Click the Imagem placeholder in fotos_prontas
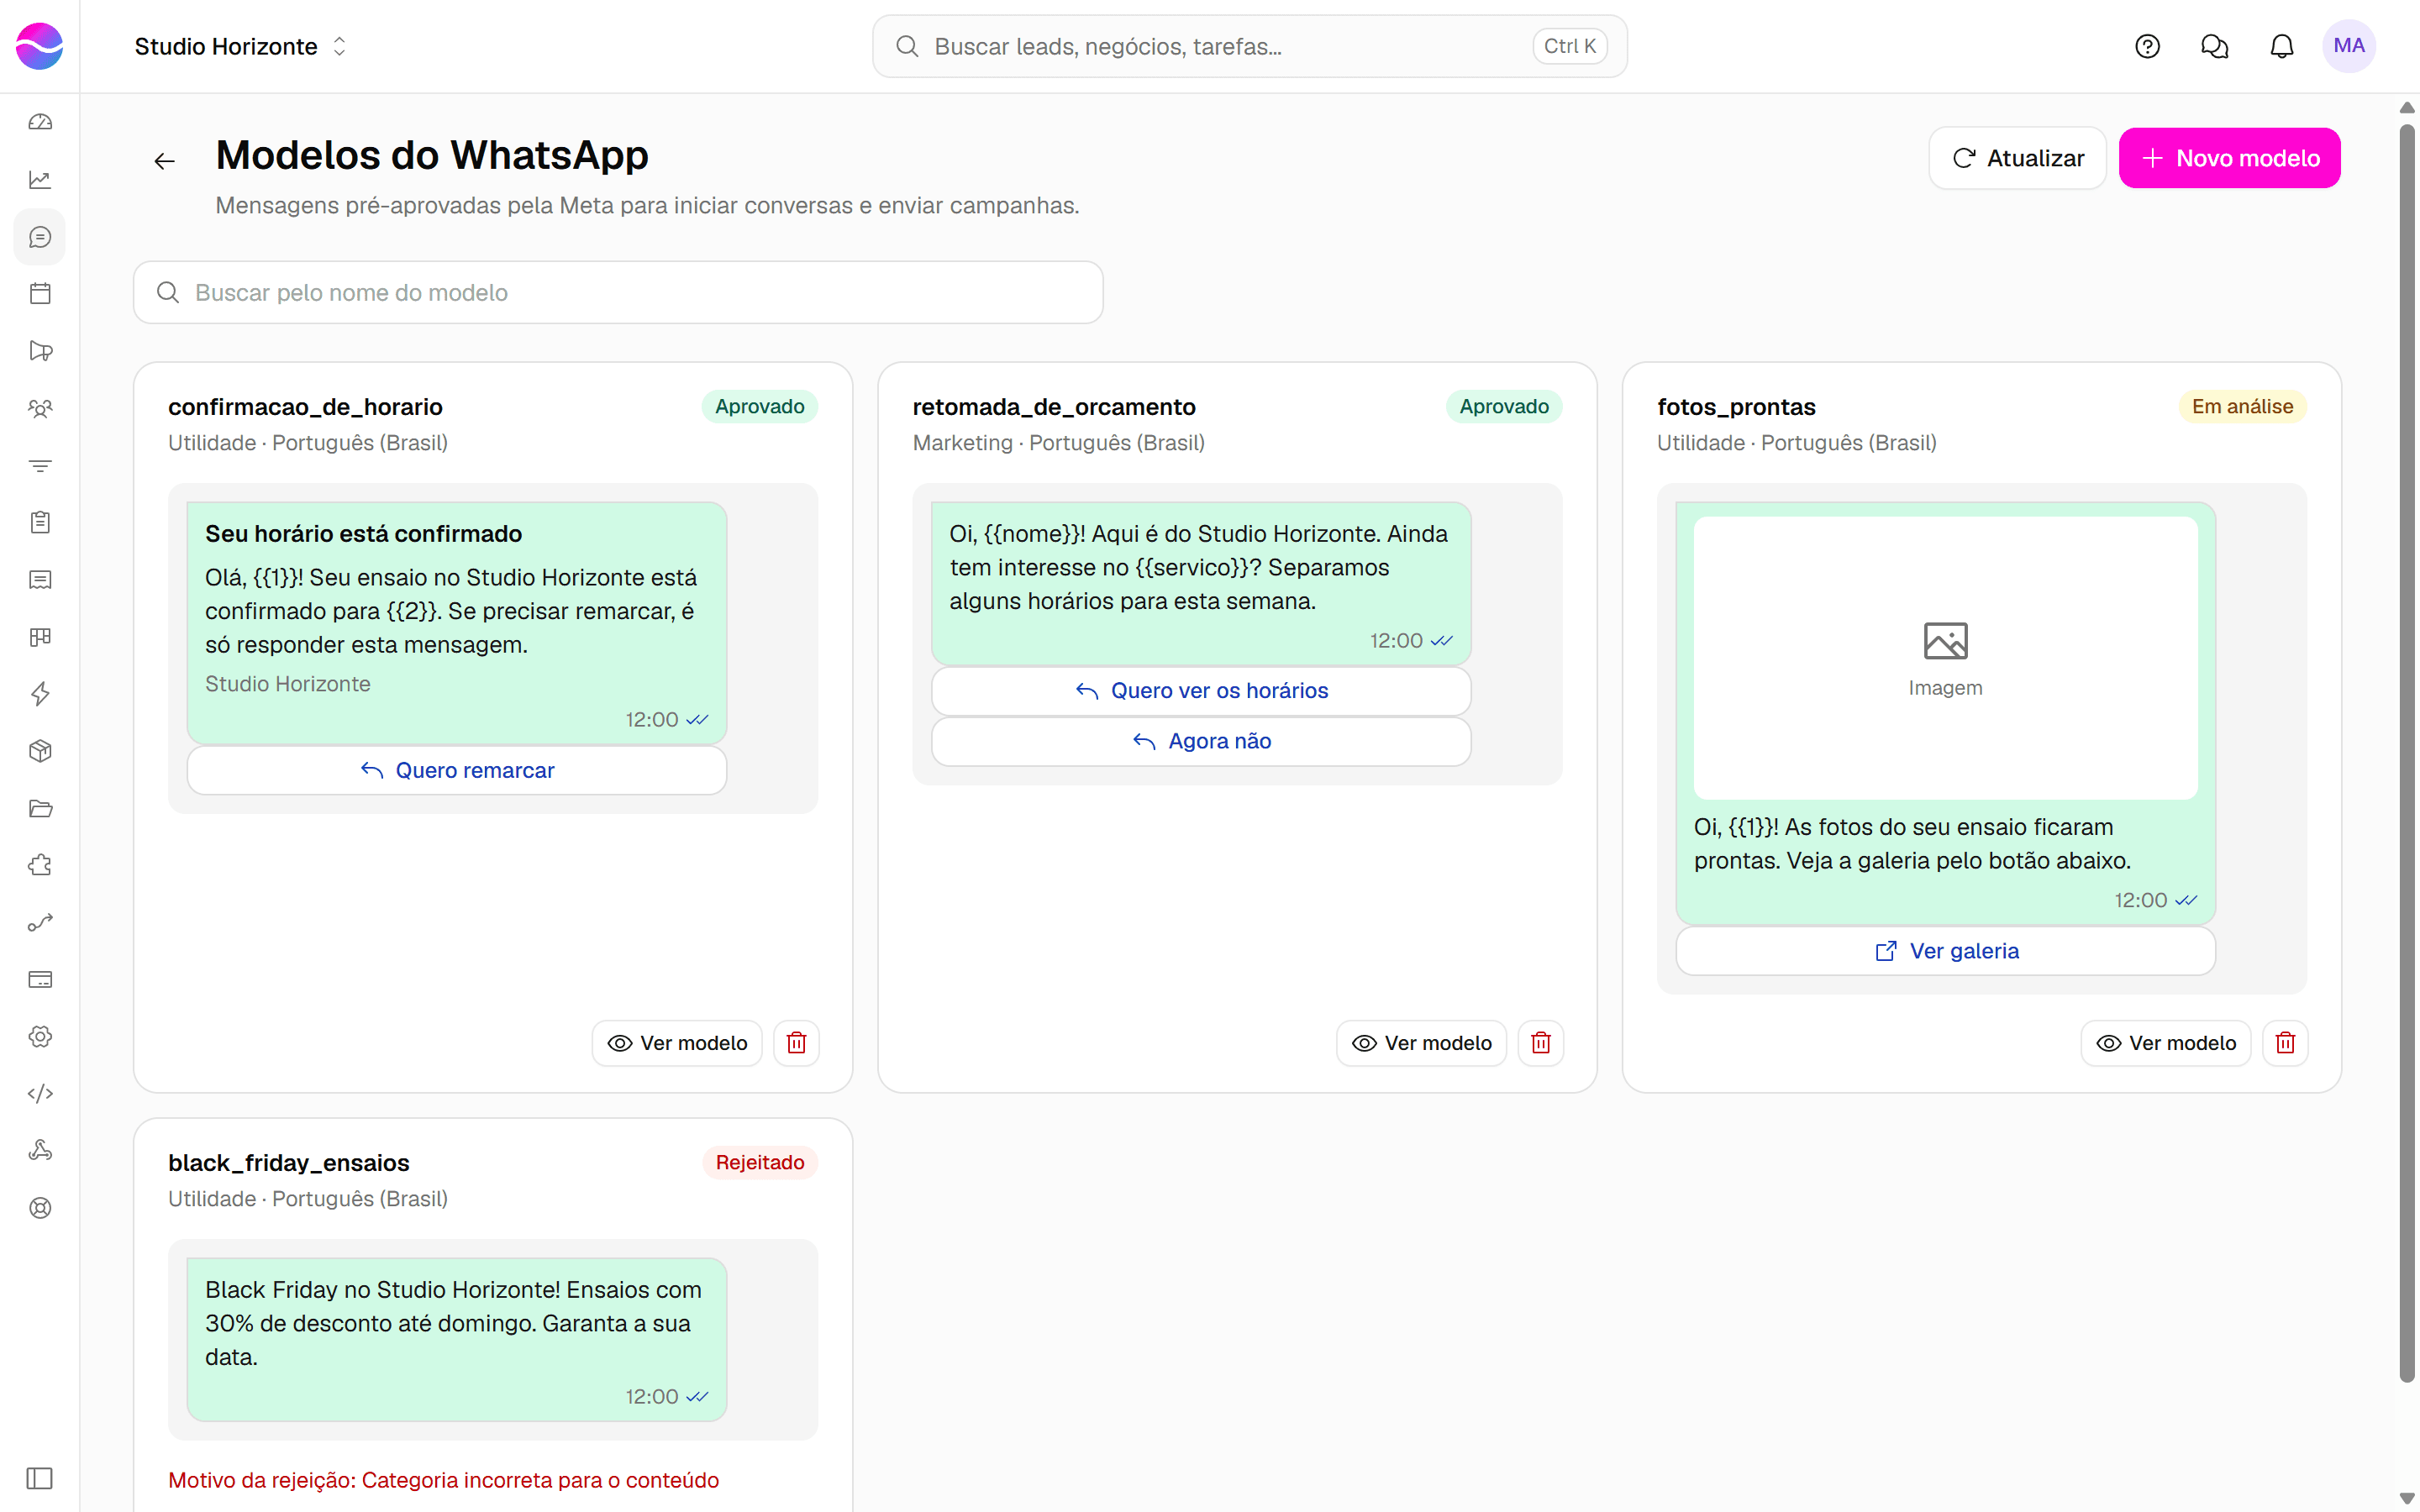2420x1512 pixels. [x=1946, y=658]
